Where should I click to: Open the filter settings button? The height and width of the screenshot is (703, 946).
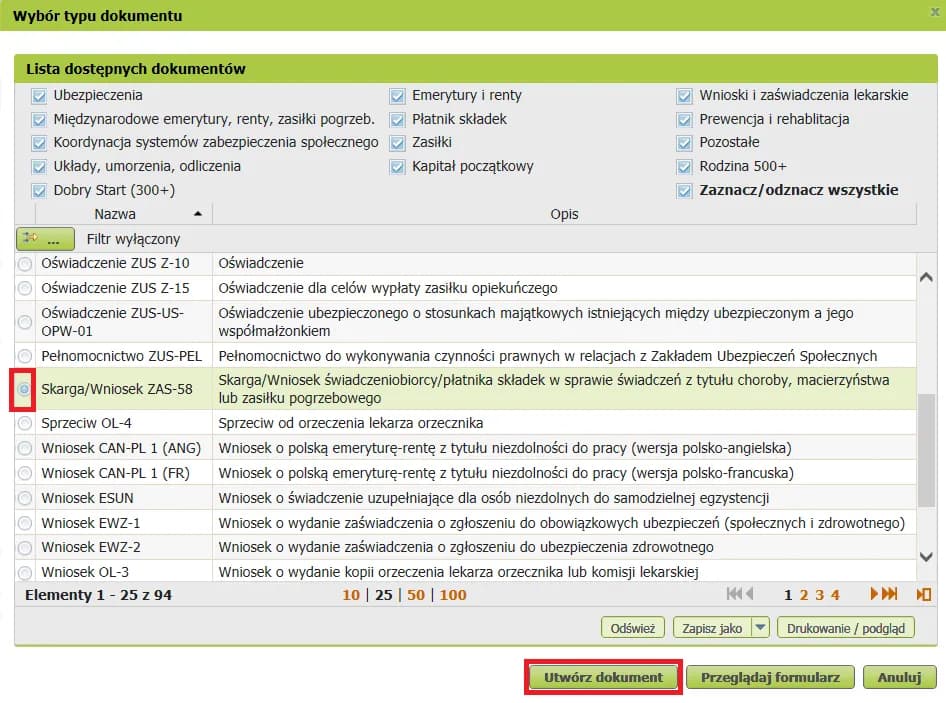coord(45,239)
